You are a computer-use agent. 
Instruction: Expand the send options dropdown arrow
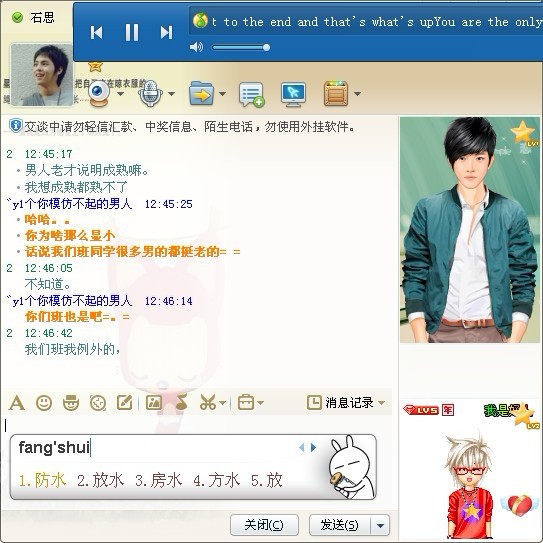pyautogui.click(x=380, y=525)
